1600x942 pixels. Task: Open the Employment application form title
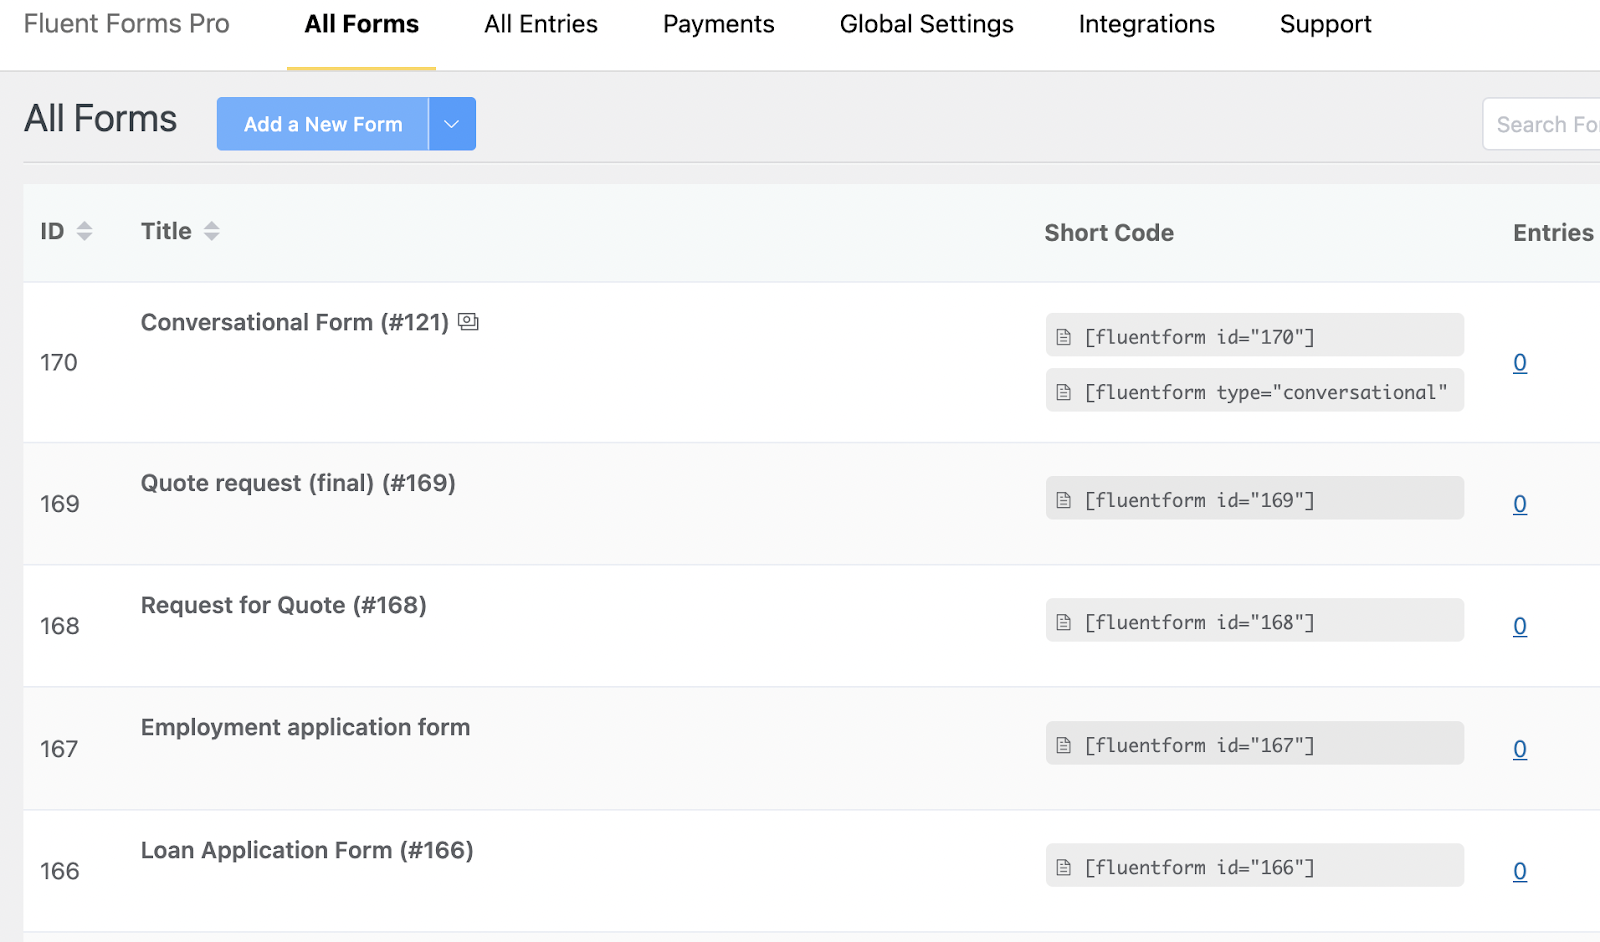(305, 727)
